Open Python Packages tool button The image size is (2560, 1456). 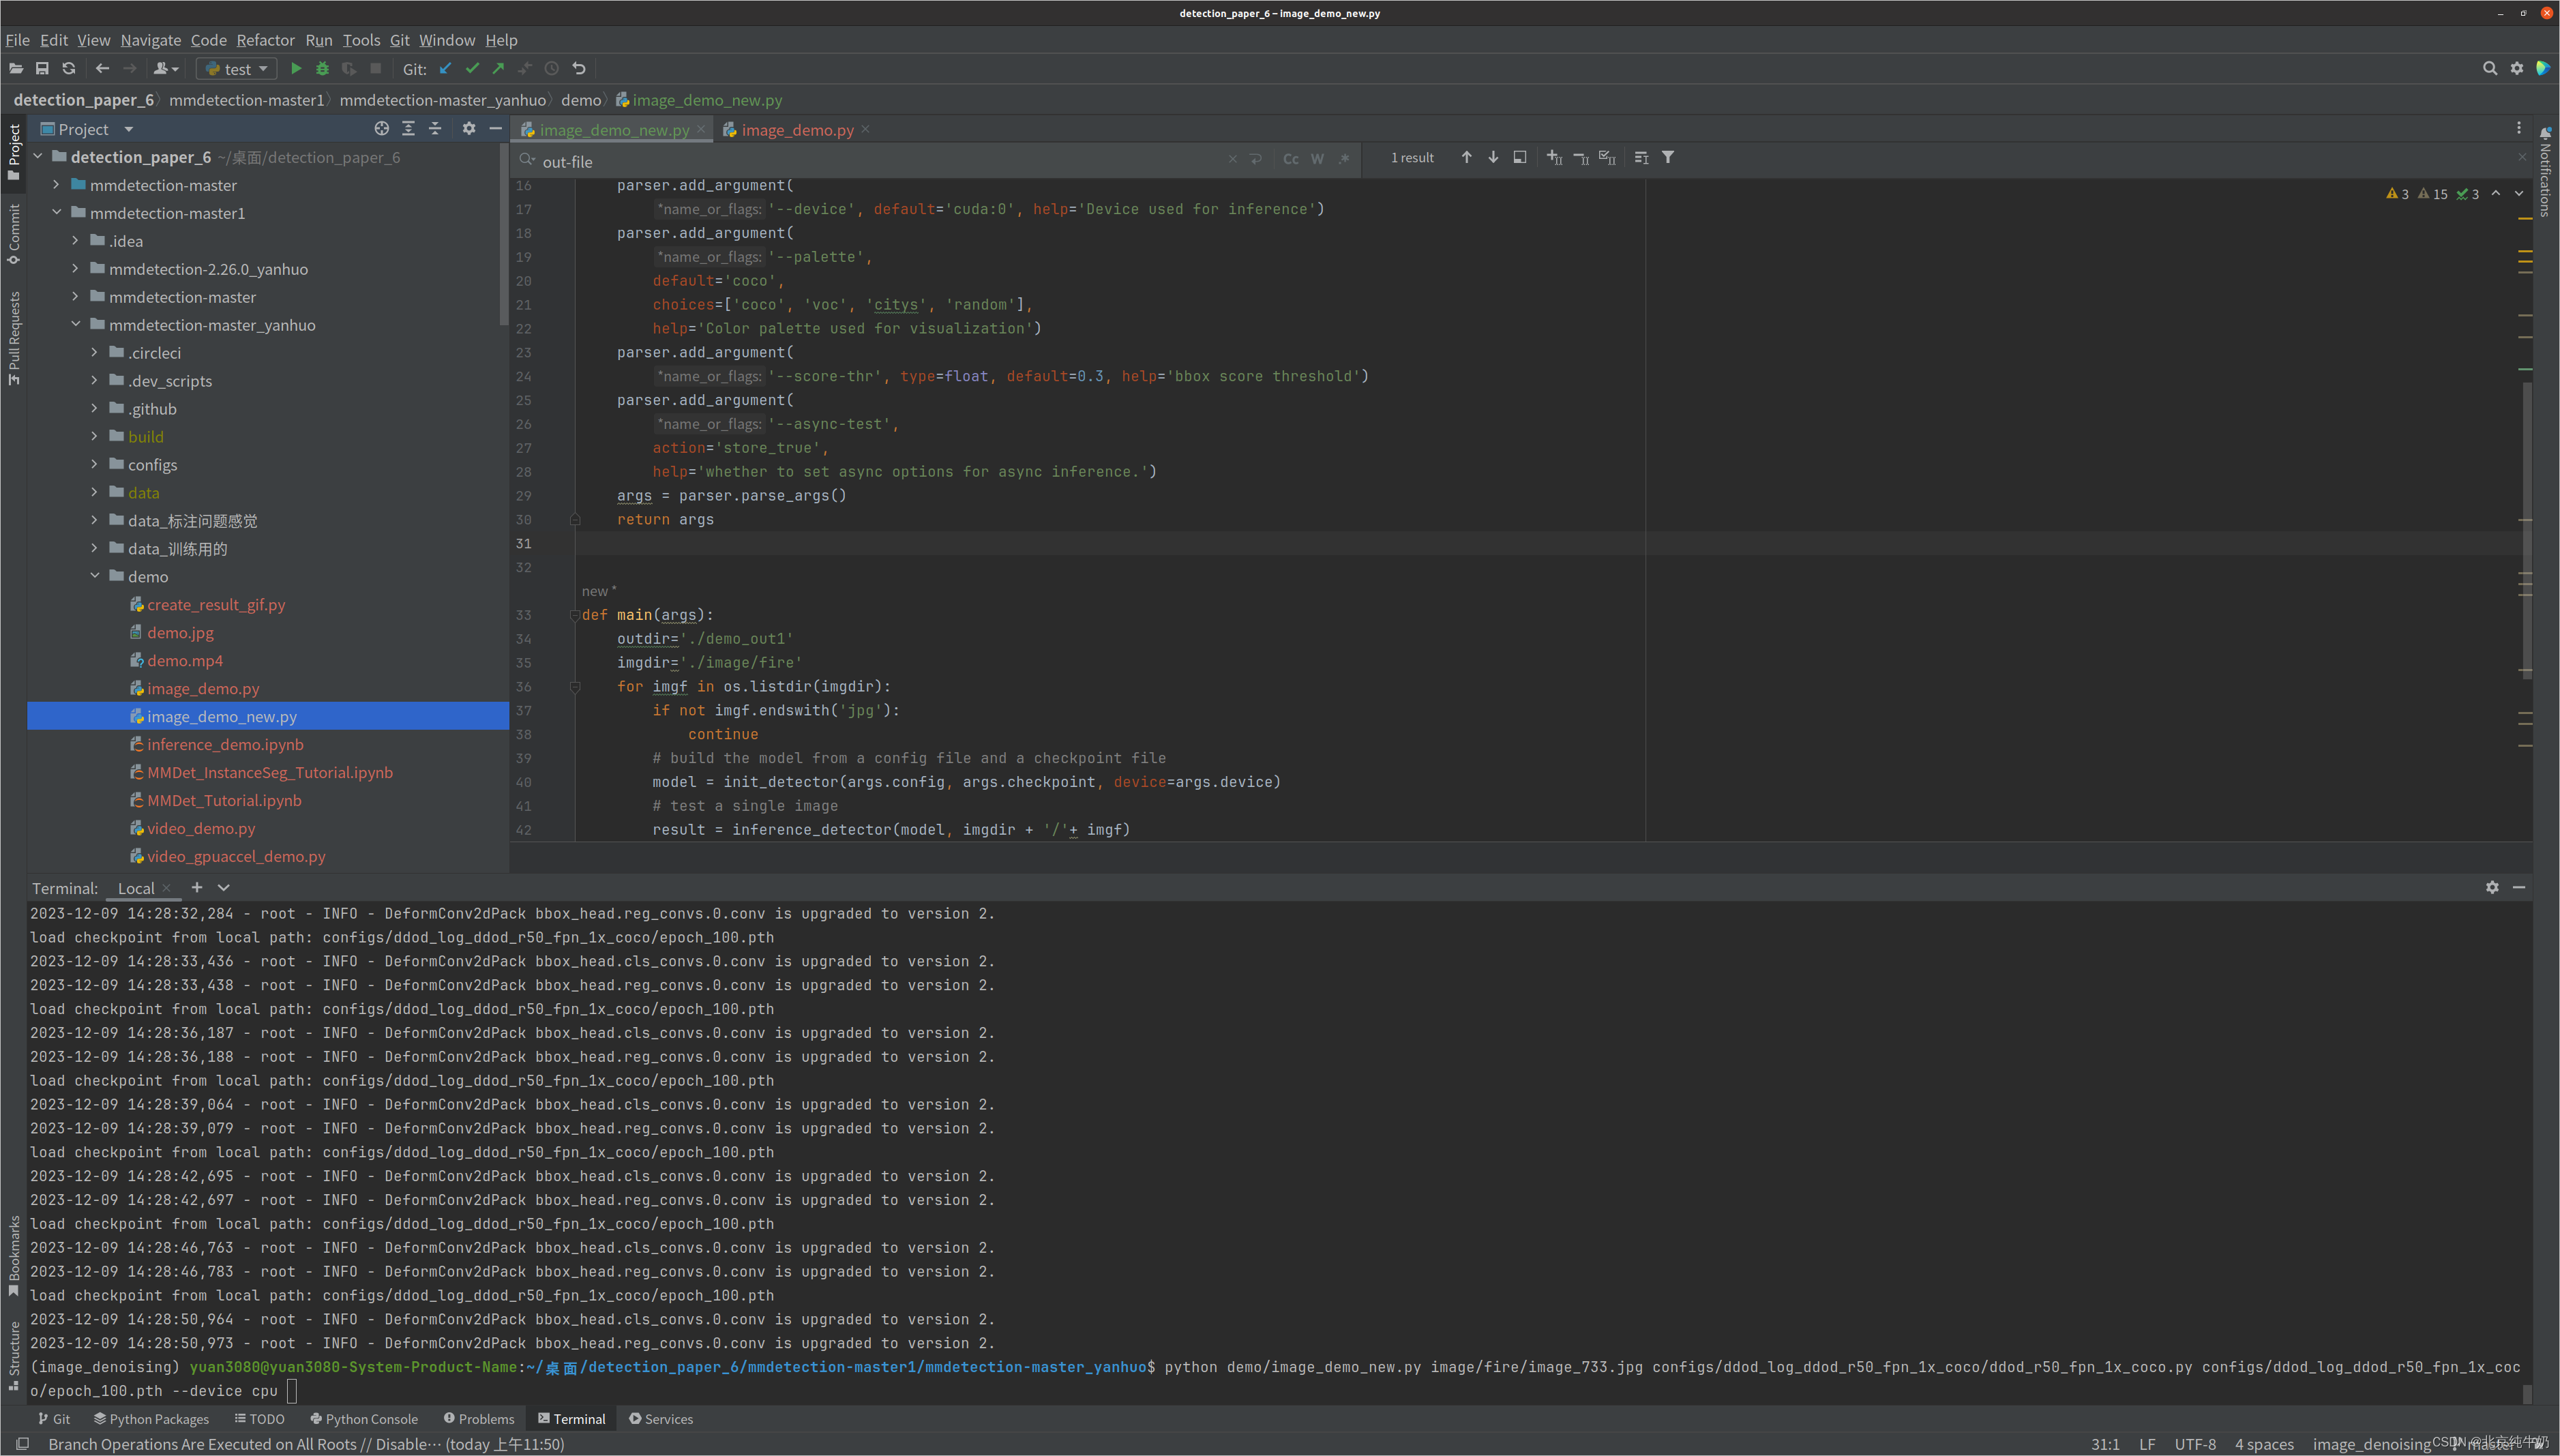152,1419
